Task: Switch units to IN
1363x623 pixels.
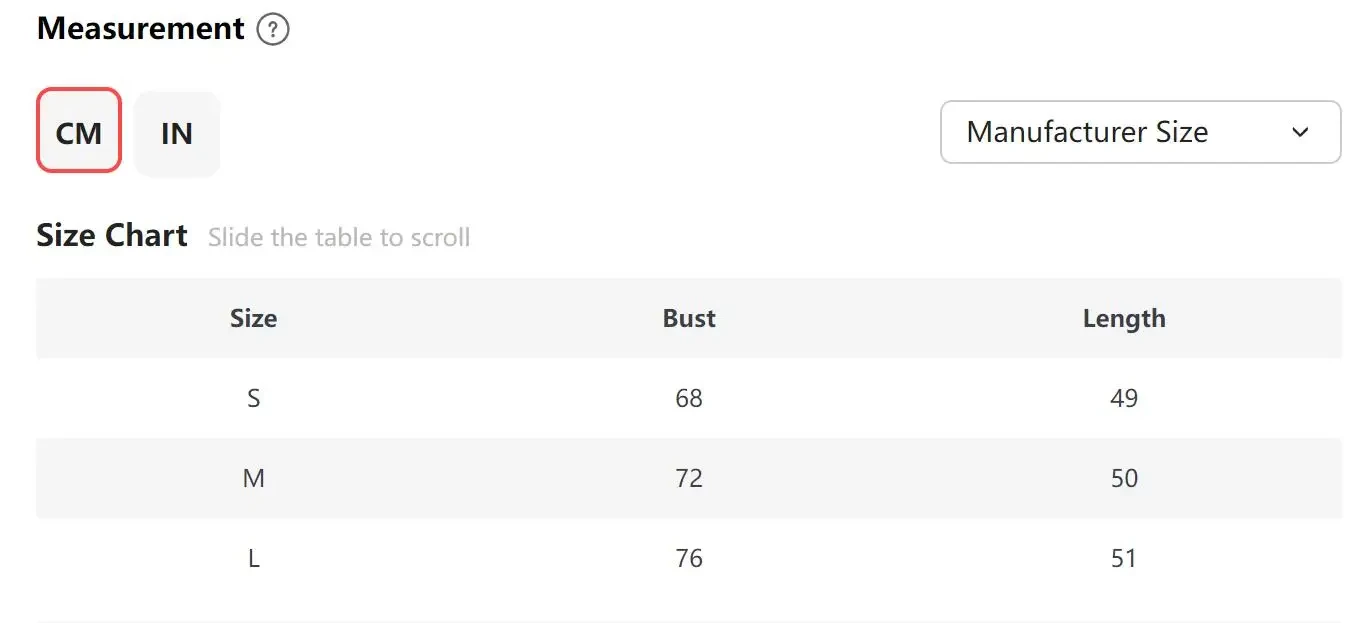Action: point(177,134)
